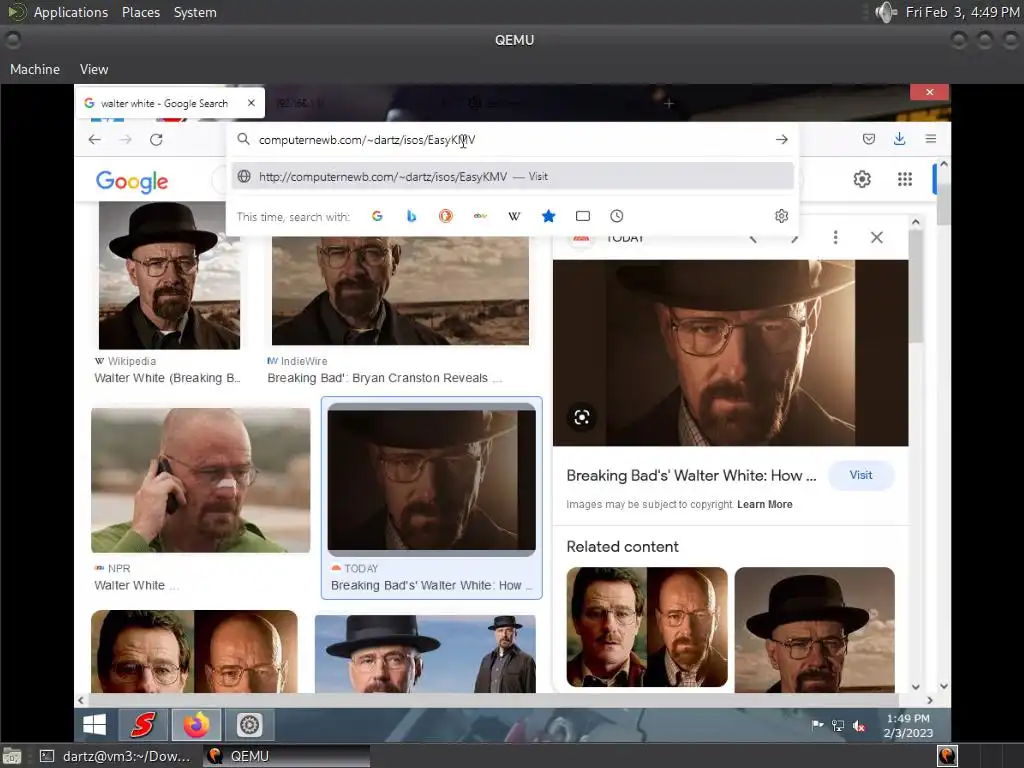Click the scroll down arrow of preview panel
The width and height of the screenshot is (1024, 768).
coord(916,687)
